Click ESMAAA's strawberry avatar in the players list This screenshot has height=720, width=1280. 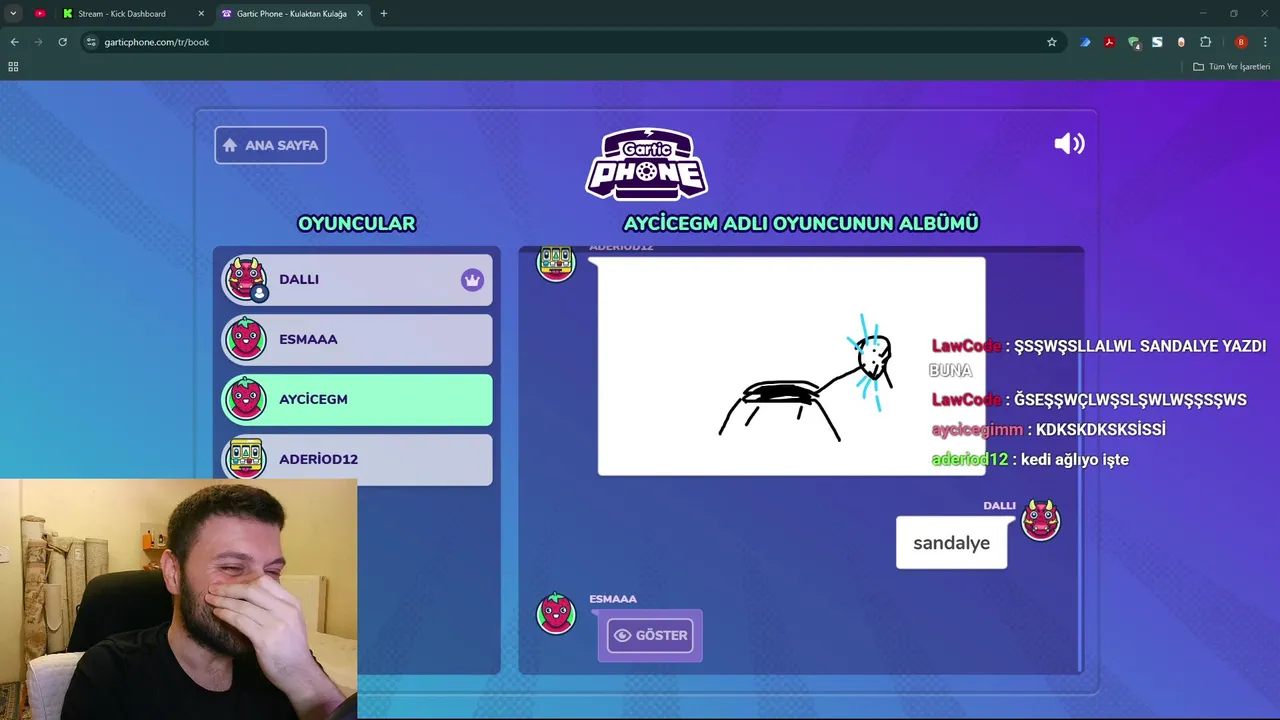(x=246, y=339)
